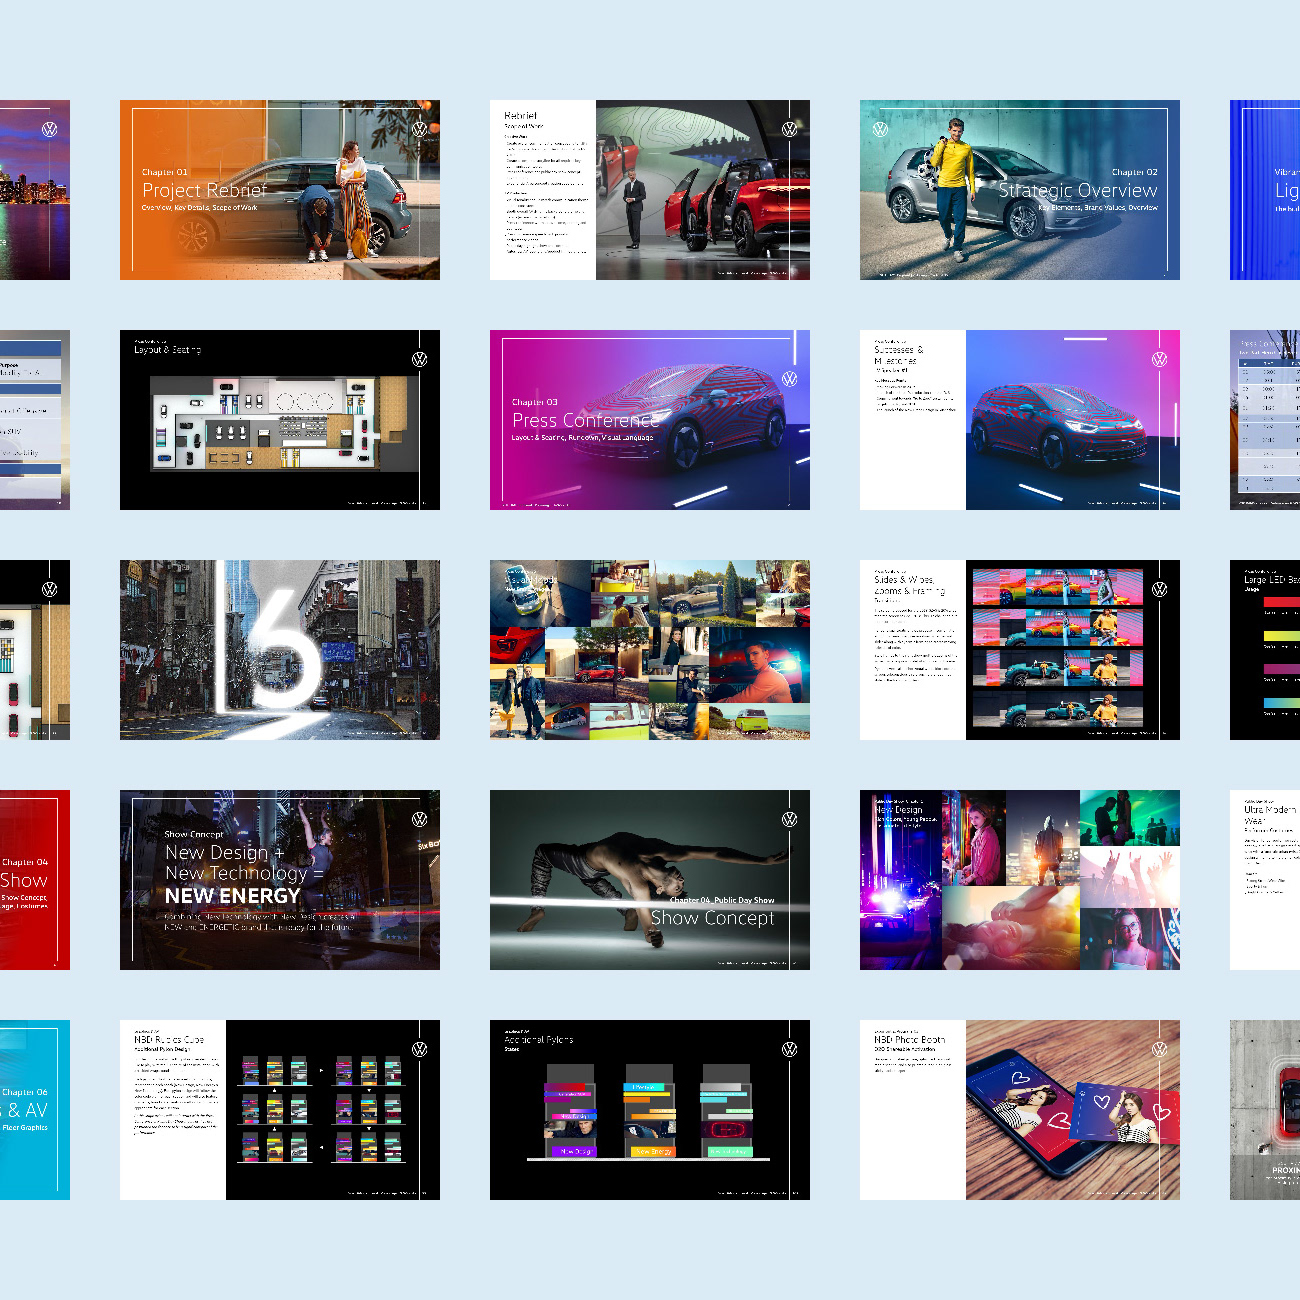
Task: Select the Additional Pylons slide
Action: [x=650, y=1110]
